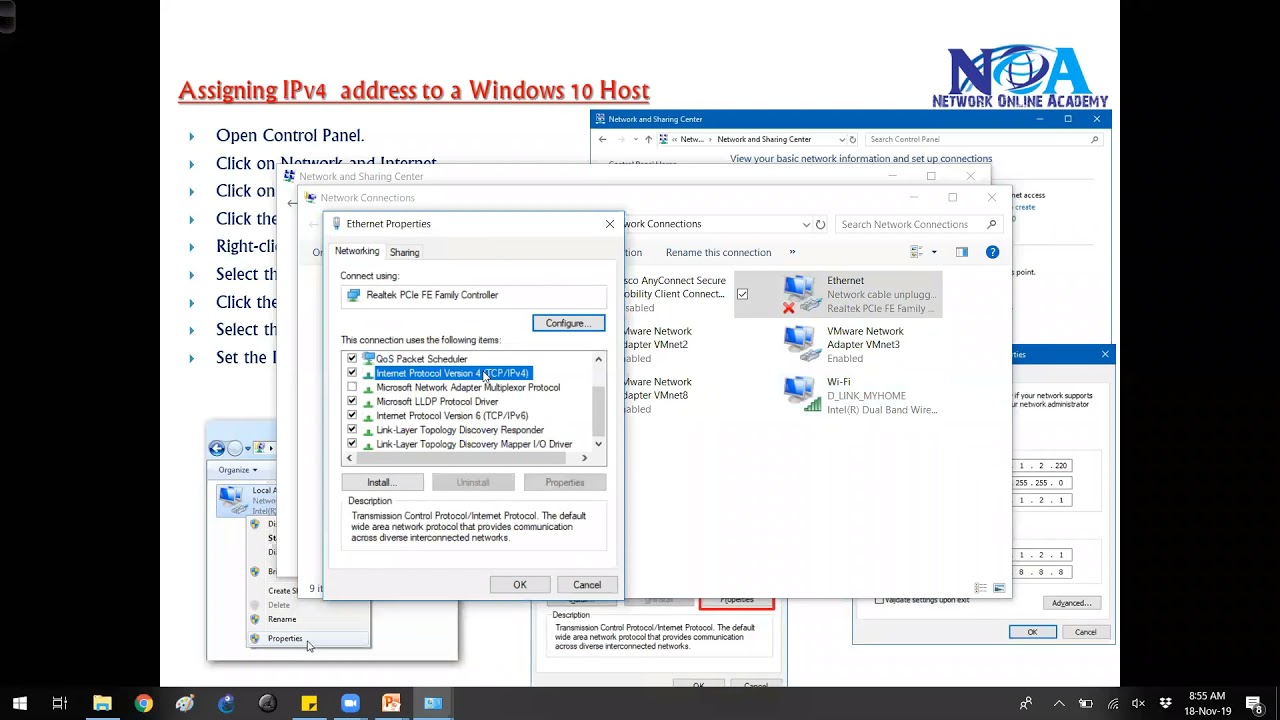Switch to details view at bottom right
This screenshot has width=1280, height=720.
[981, 588]
